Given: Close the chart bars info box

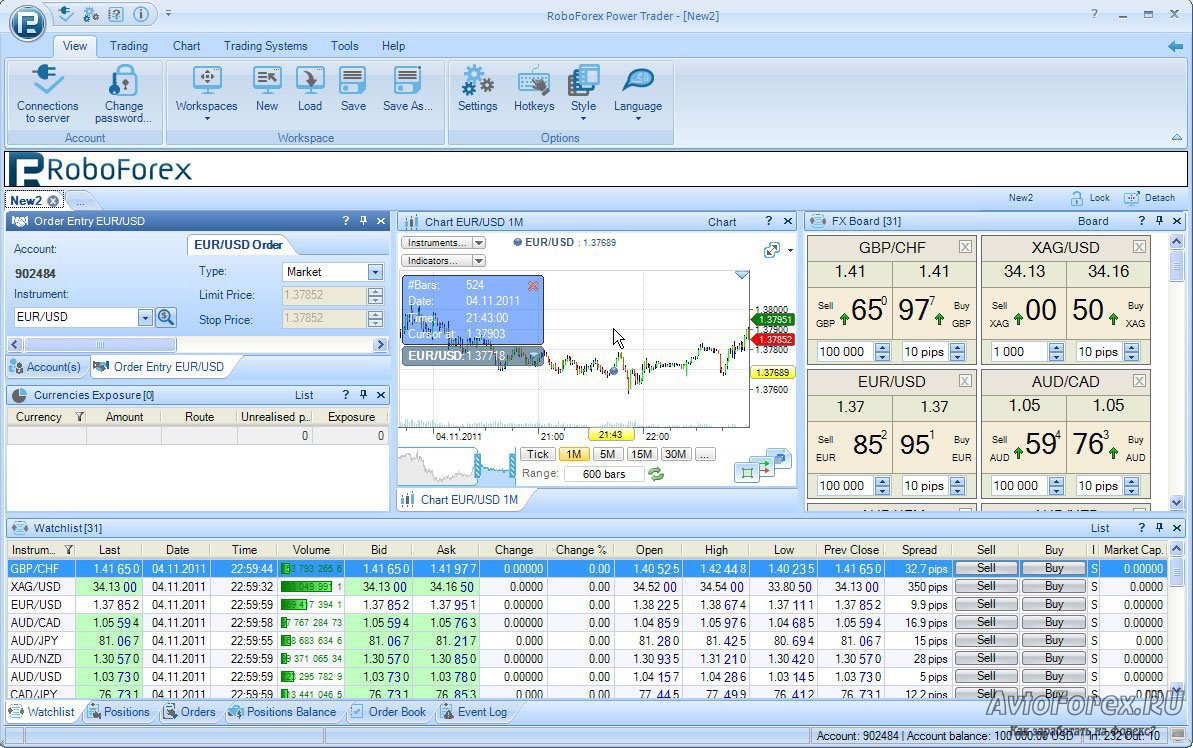Looking at the screenshot, I should [x=533, y=285].
